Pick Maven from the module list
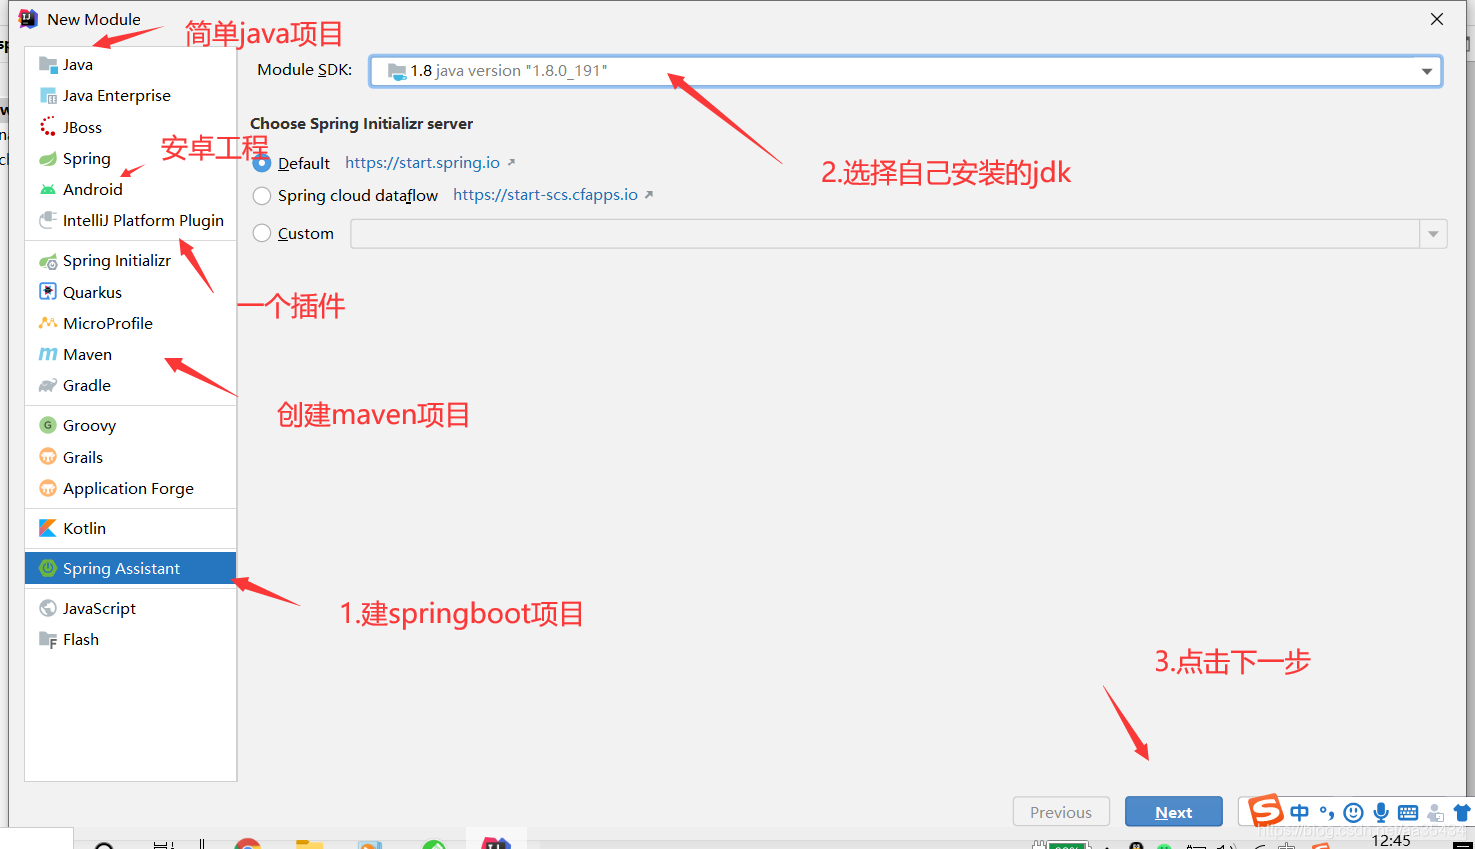 (x=130, y=354)
